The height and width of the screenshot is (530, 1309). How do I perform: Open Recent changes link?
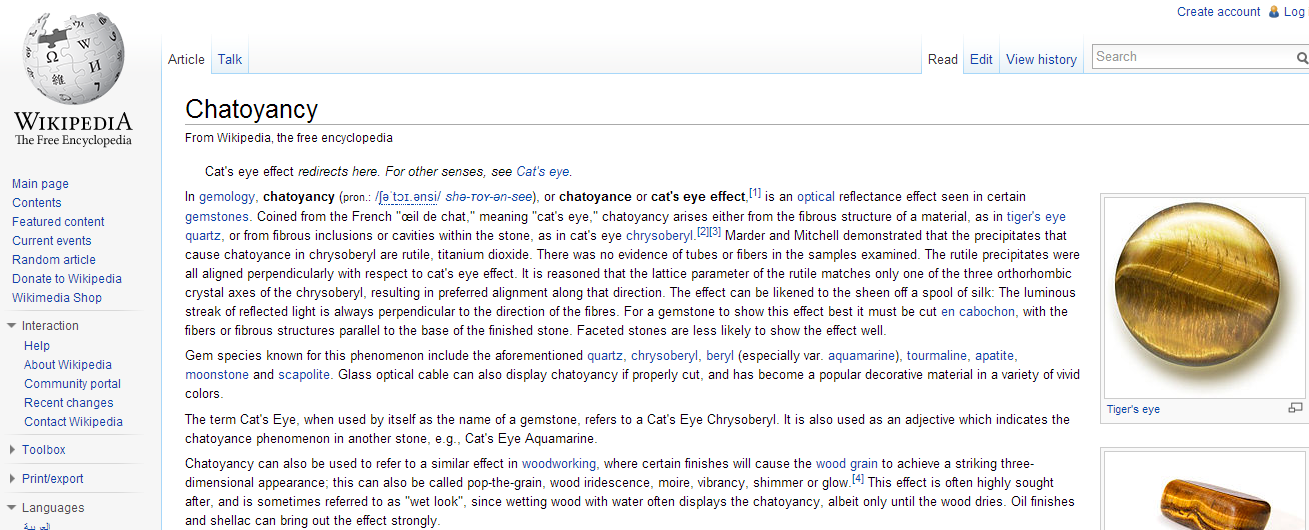[69, 403]
